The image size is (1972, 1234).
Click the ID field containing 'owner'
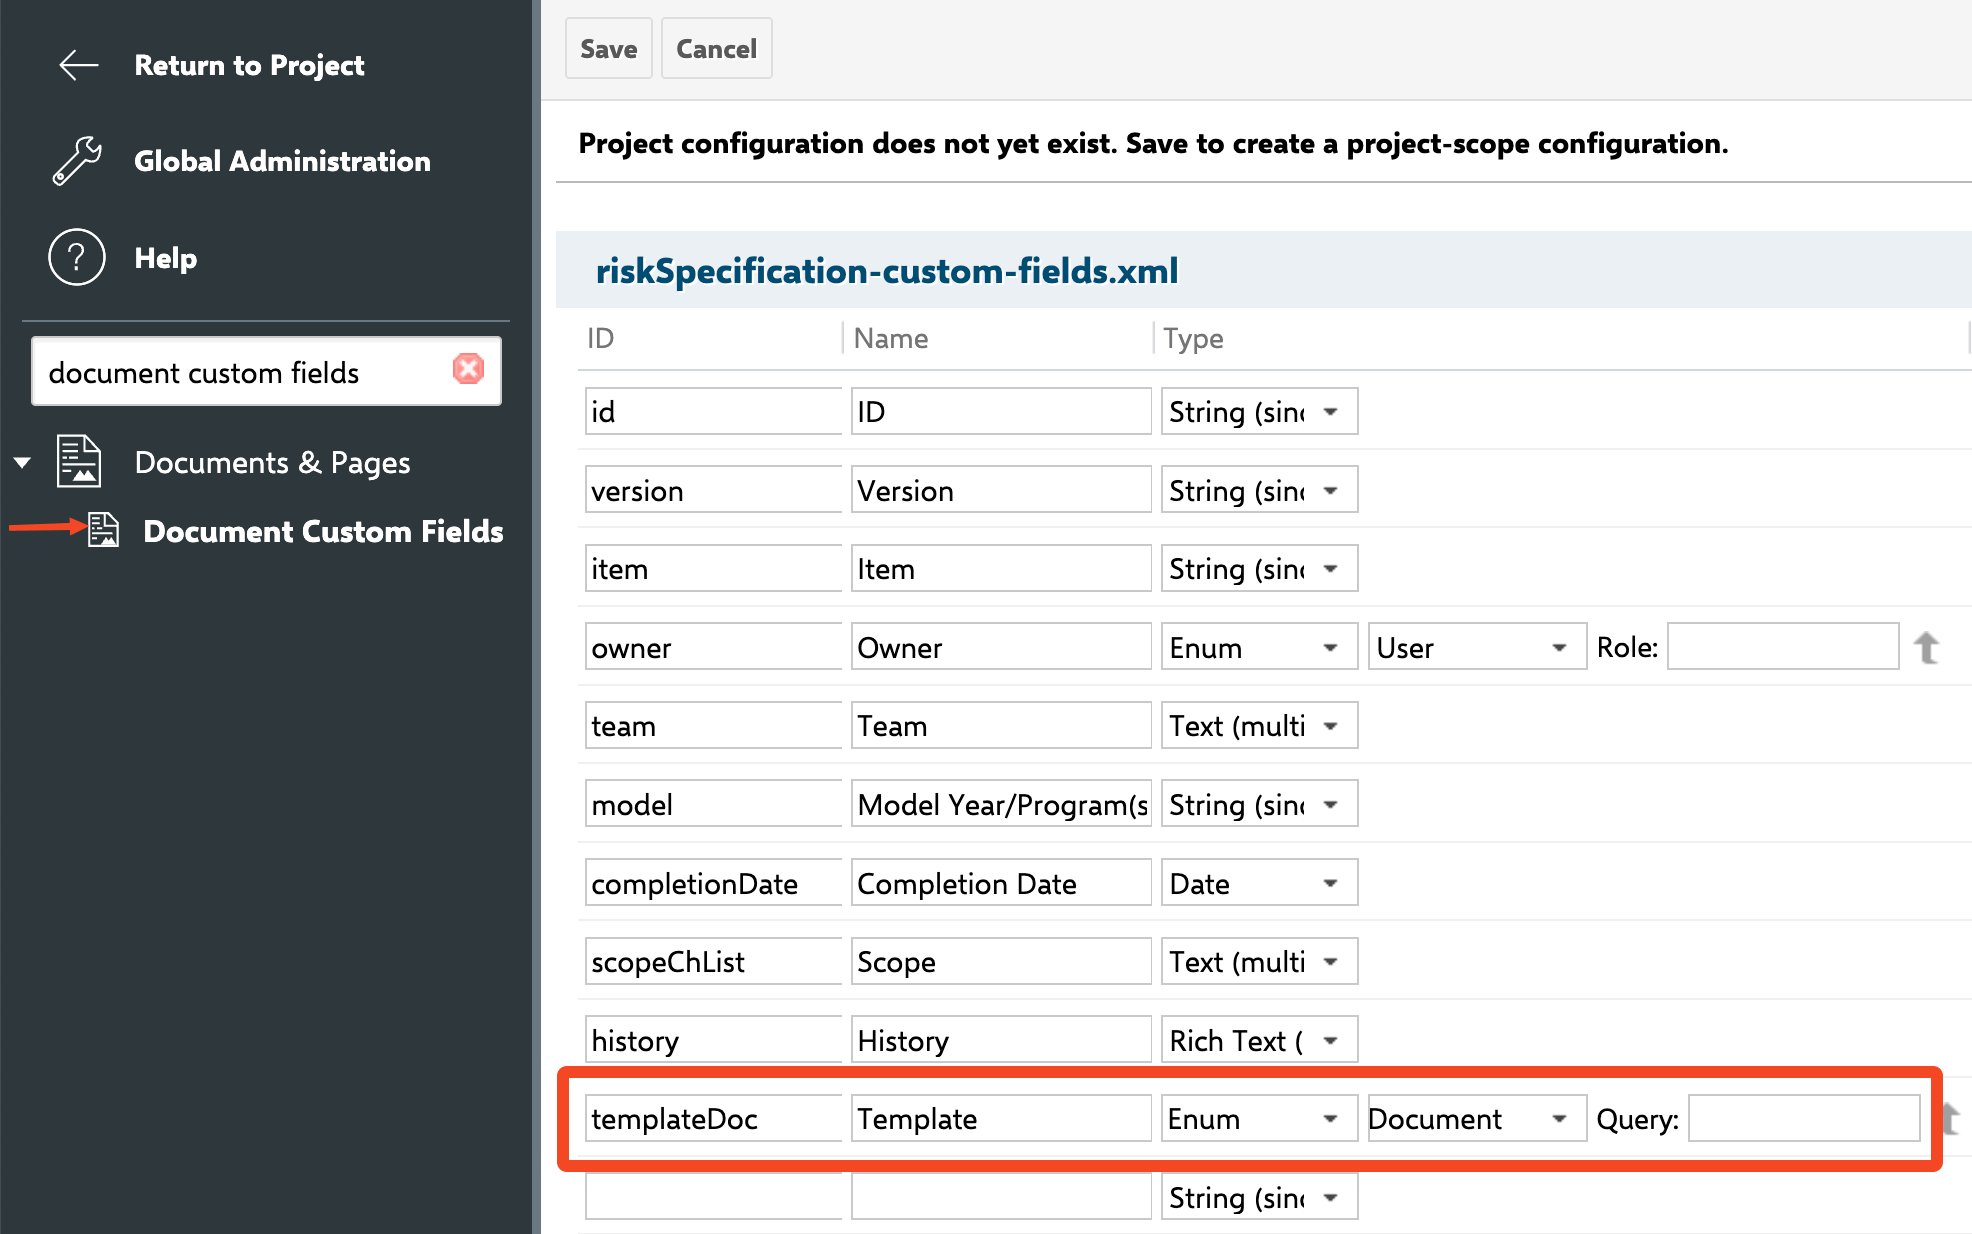(x=713, y=647)
